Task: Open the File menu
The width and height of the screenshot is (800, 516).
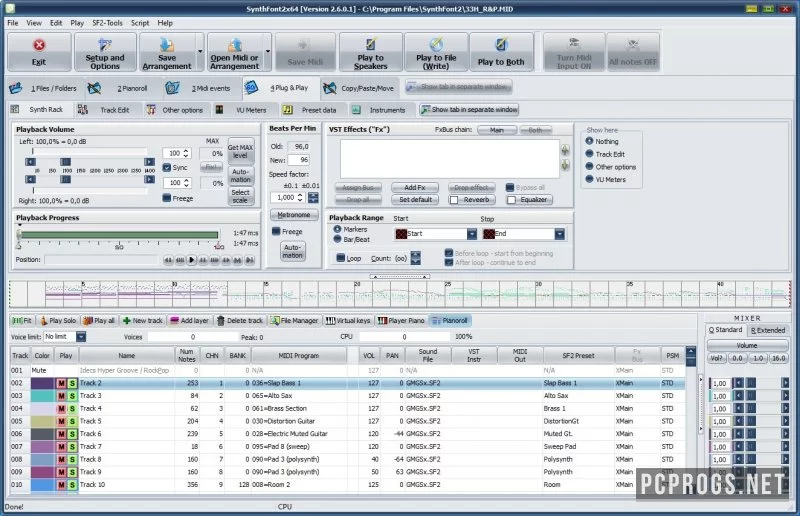Action: coord(13,23)
